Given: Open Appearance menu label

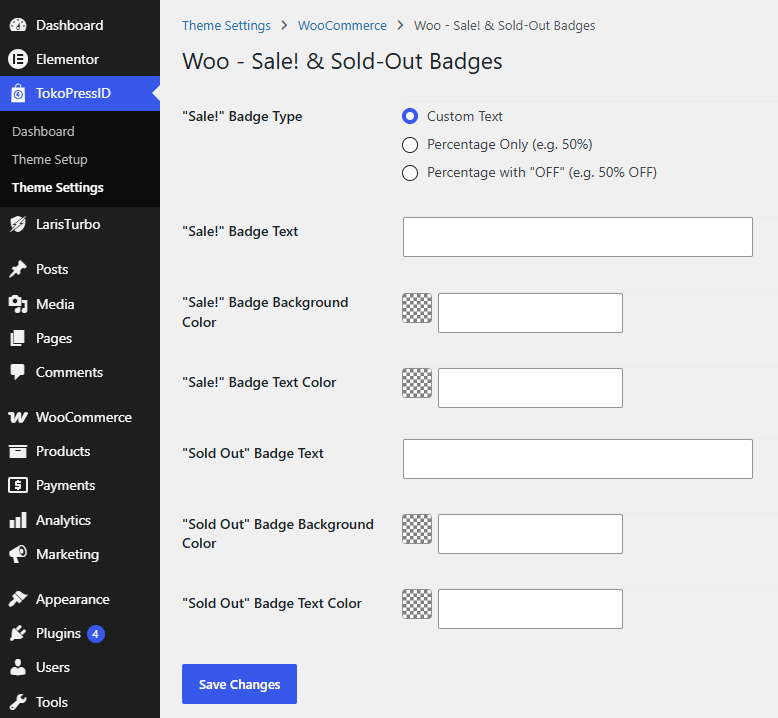Looking at the screenshot, I should 72,599.
